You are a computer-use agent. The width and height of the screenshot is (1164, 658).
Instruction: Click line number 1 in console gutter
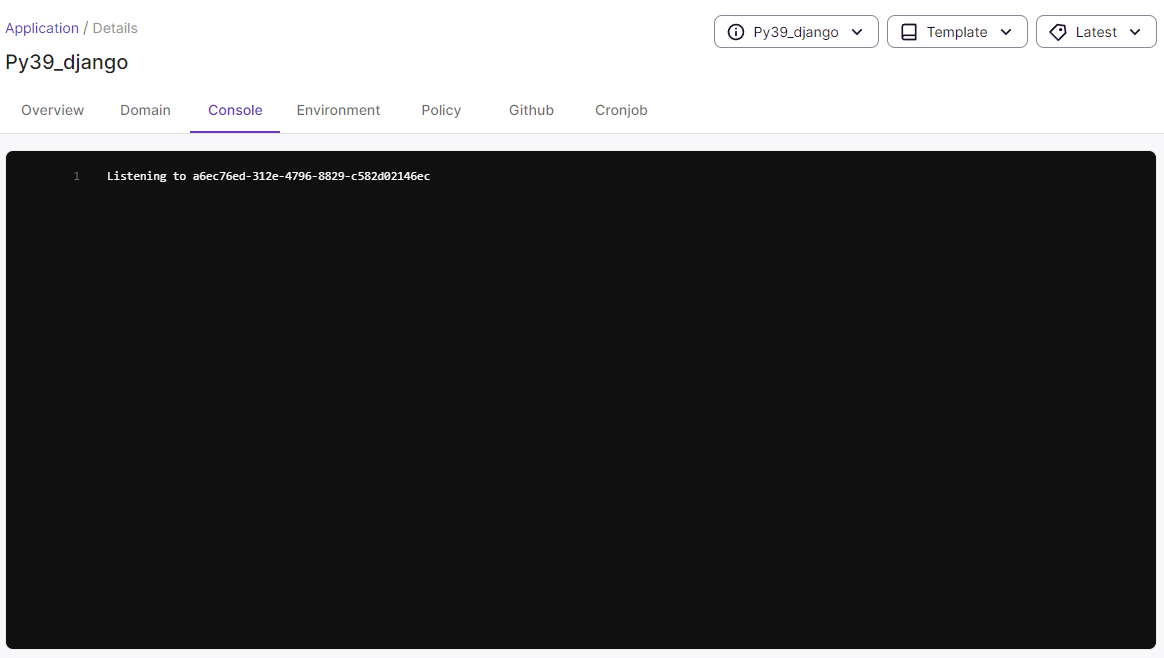click(76, 176)
